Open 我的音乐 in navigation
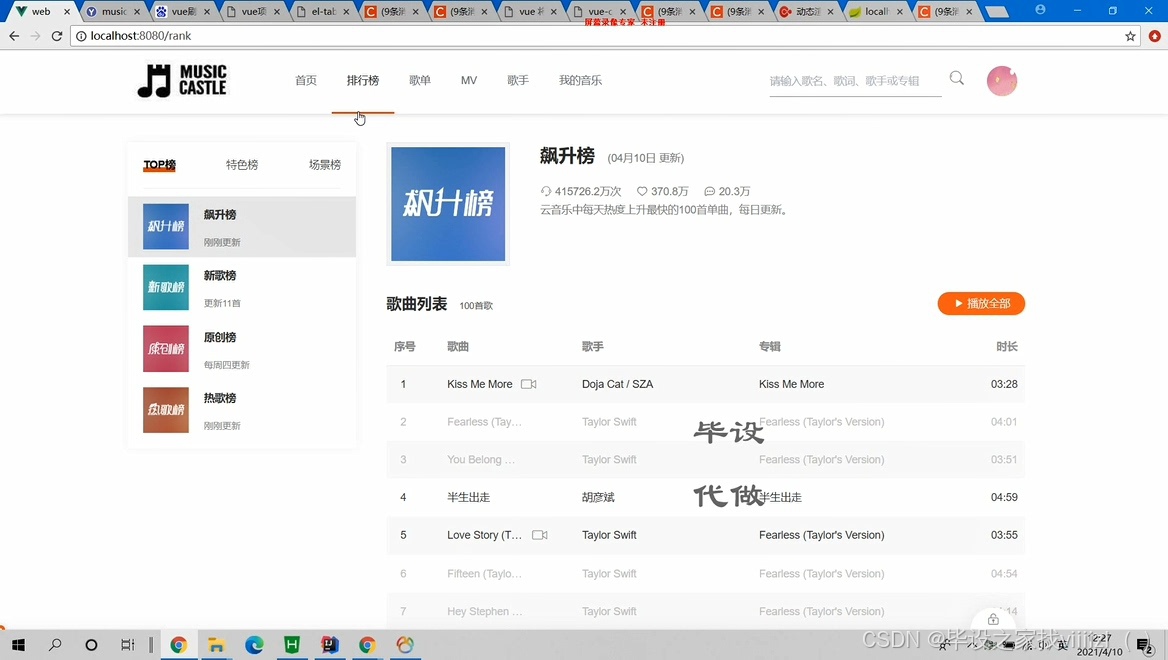 [580, 80]
